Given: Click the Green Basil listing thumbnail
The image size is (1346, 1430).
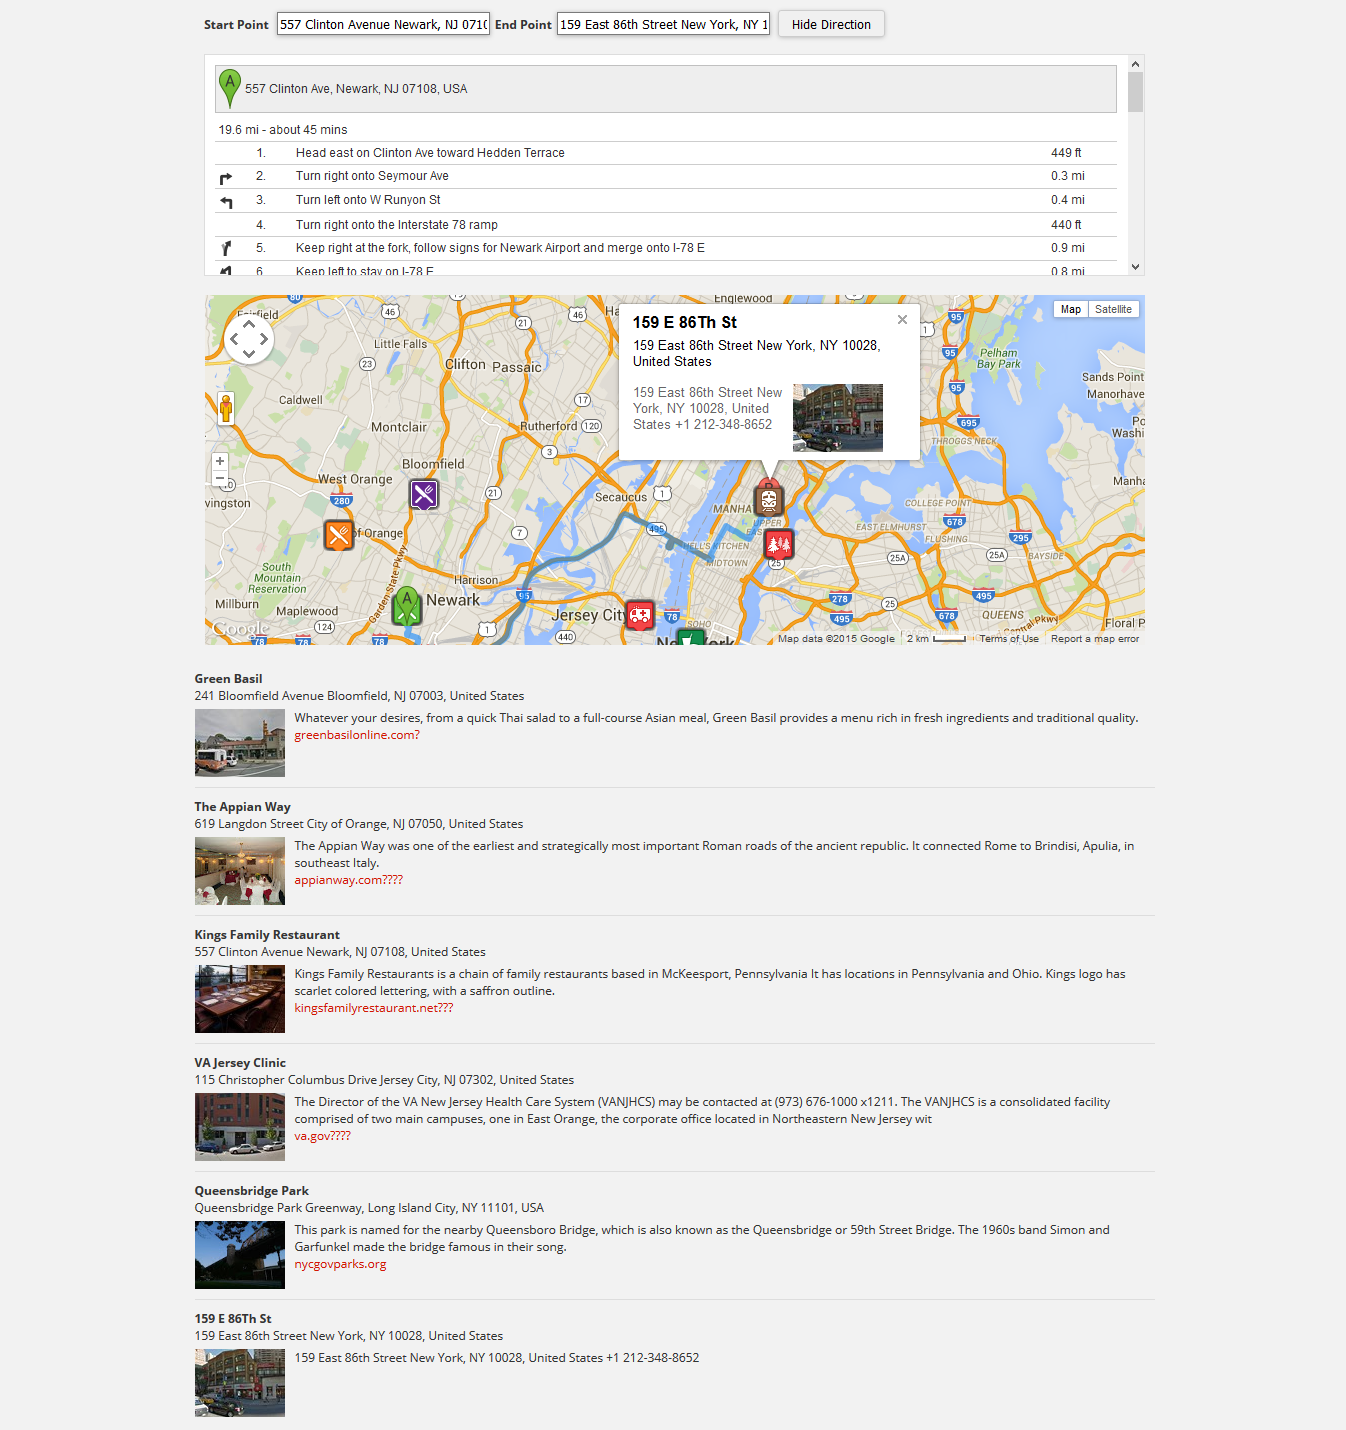Looking at the screenshot, I should coord(240,743).
